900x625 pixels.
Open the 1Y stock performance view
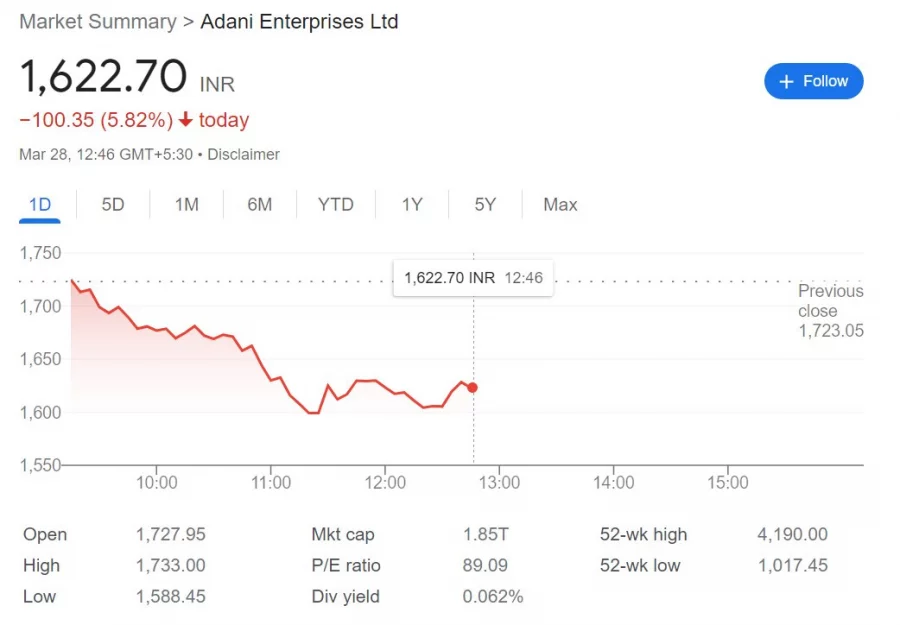point(412,204)
